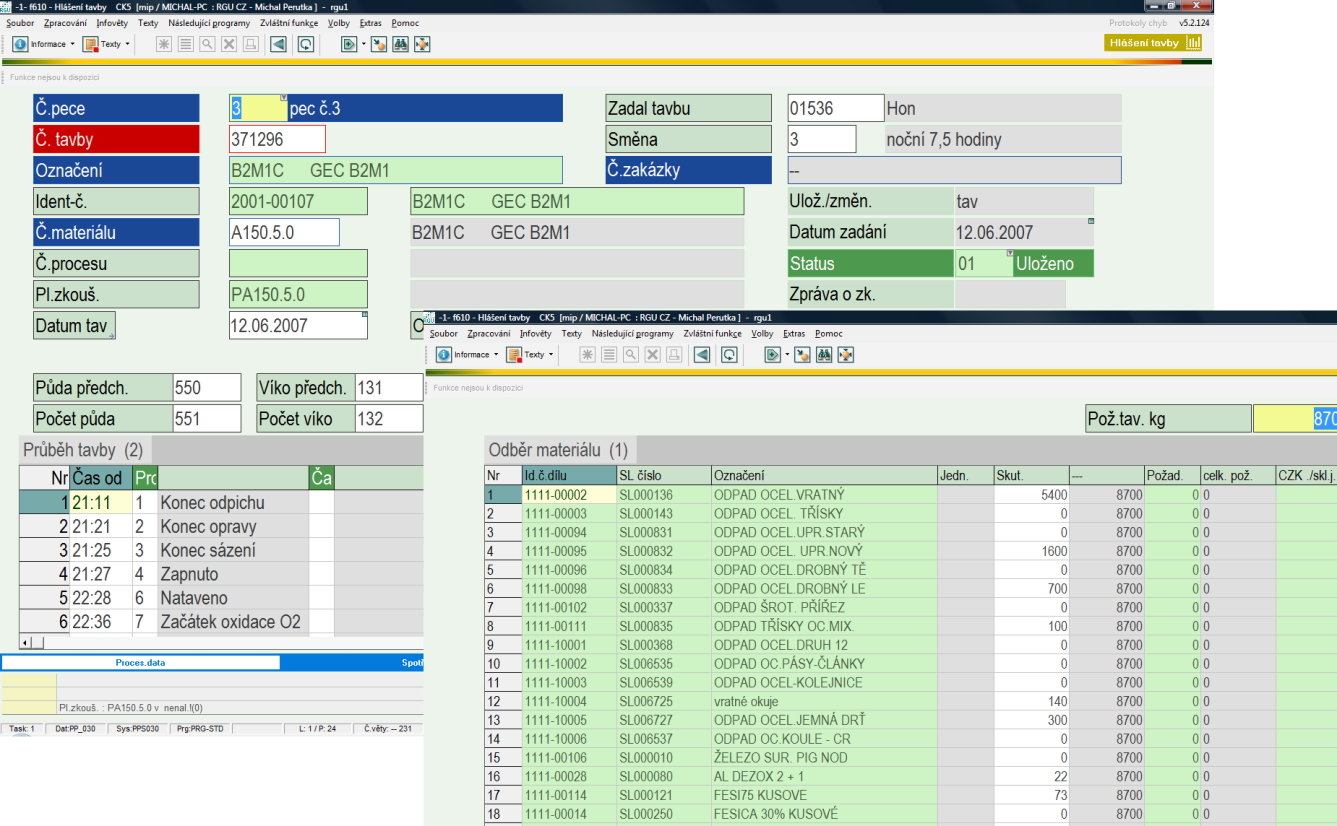Click the four-arrows expand icon in the Odběr materiálu window
This screenshot has width=1337, height=826.
point(845,354)
